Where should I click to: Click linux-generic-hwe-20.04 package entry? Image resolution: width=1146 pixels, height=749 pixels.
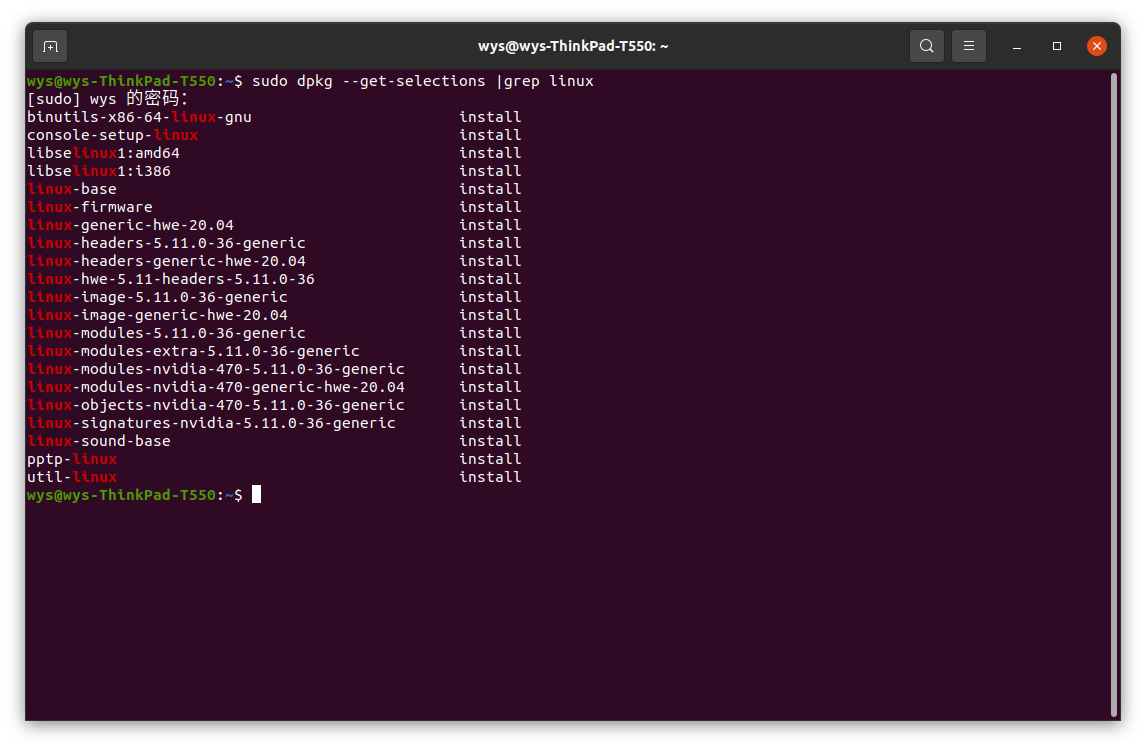(130, 225)
